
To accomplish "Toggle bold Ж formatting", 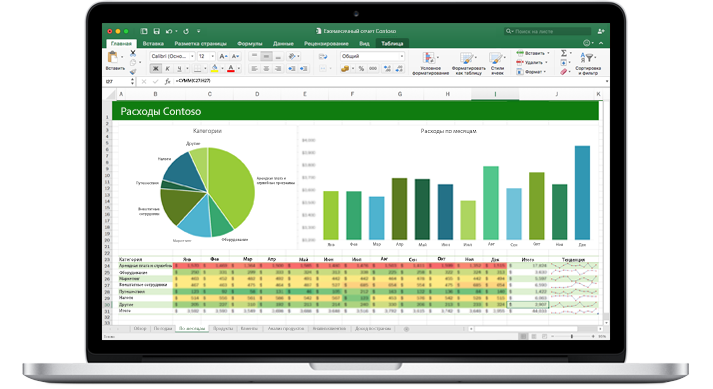I will pyautogui.click(x=156, y=69).
